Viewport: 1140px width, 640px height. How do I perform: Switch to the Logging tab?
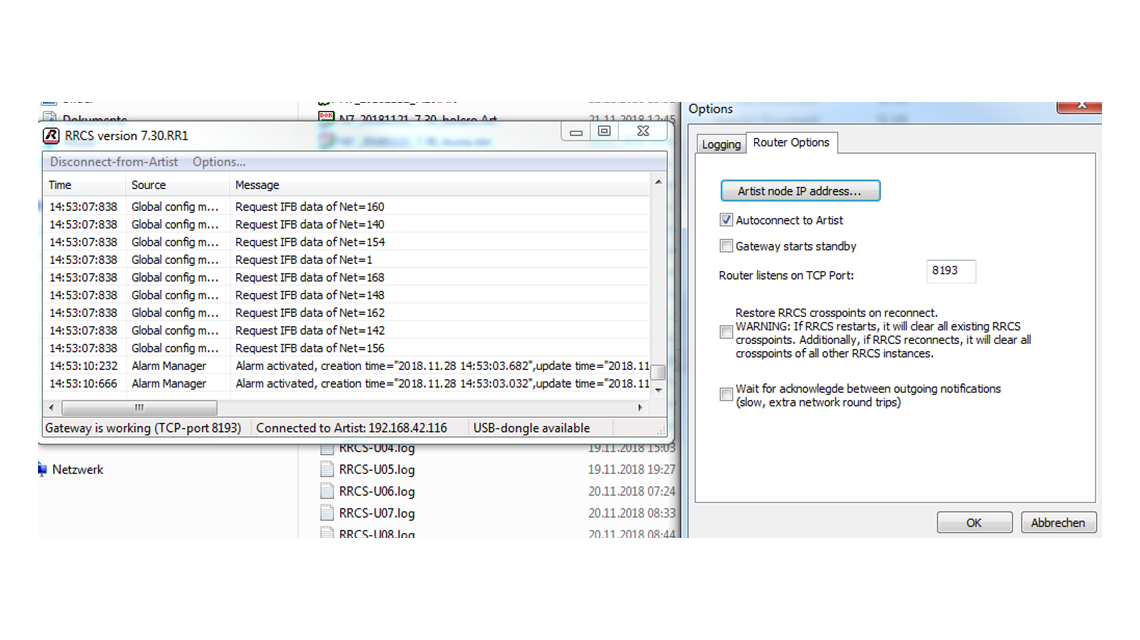click(x=721, y=144)
